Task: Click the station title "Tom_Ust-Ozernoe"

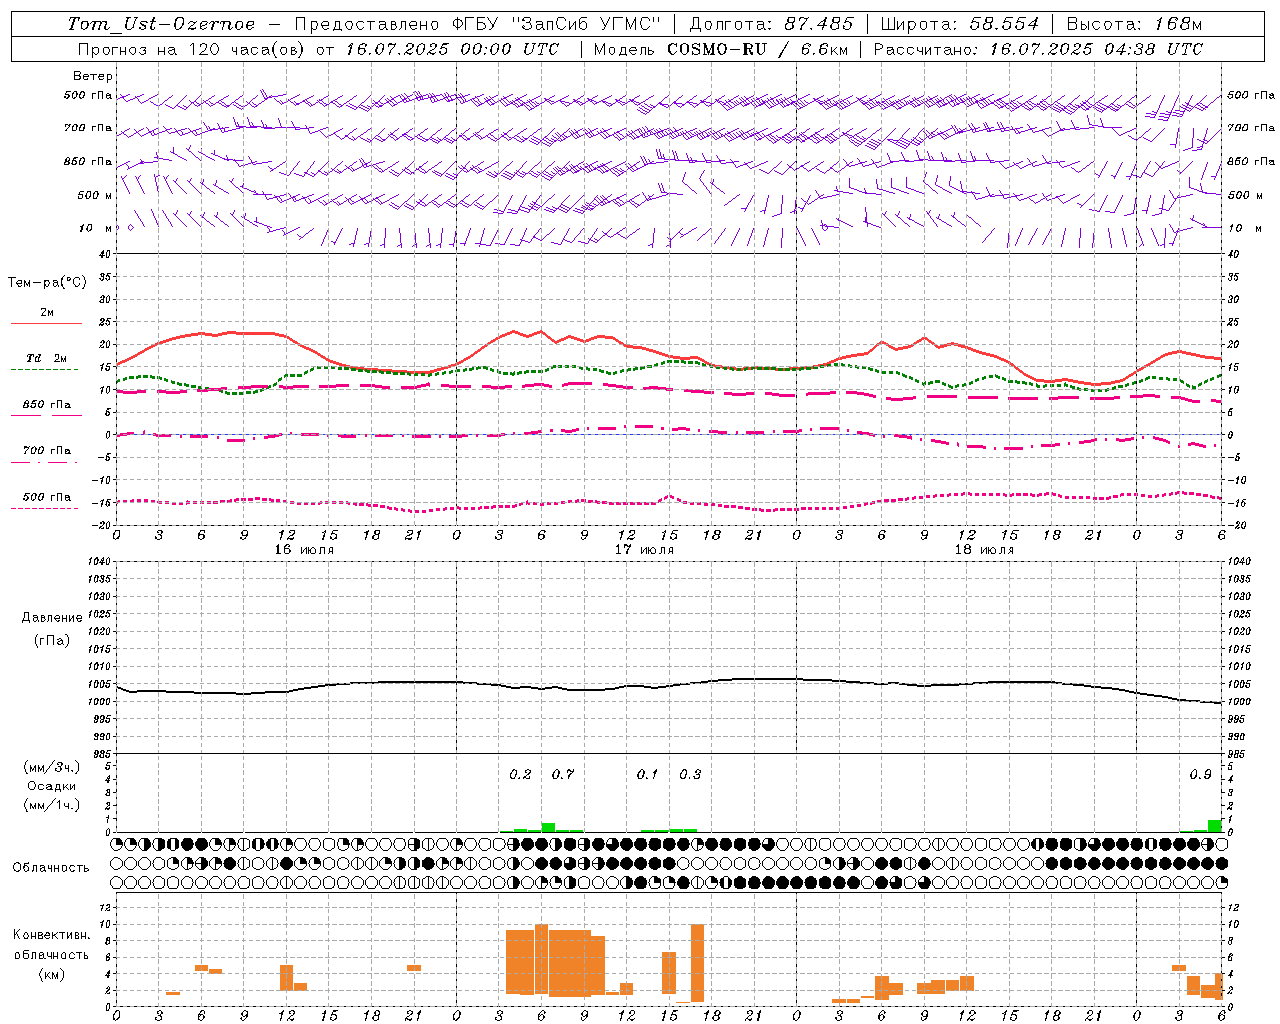Action: 161,24
